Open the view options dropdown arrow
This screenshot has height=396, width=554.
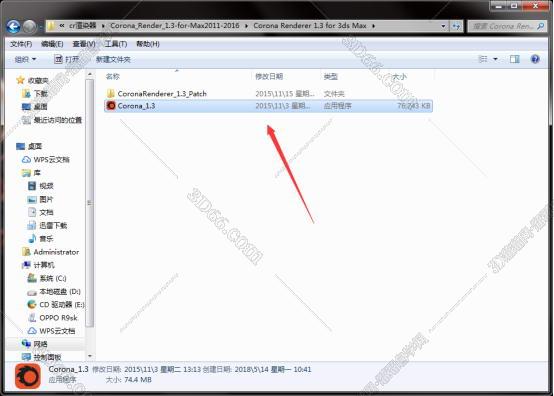tap(495, 59)
